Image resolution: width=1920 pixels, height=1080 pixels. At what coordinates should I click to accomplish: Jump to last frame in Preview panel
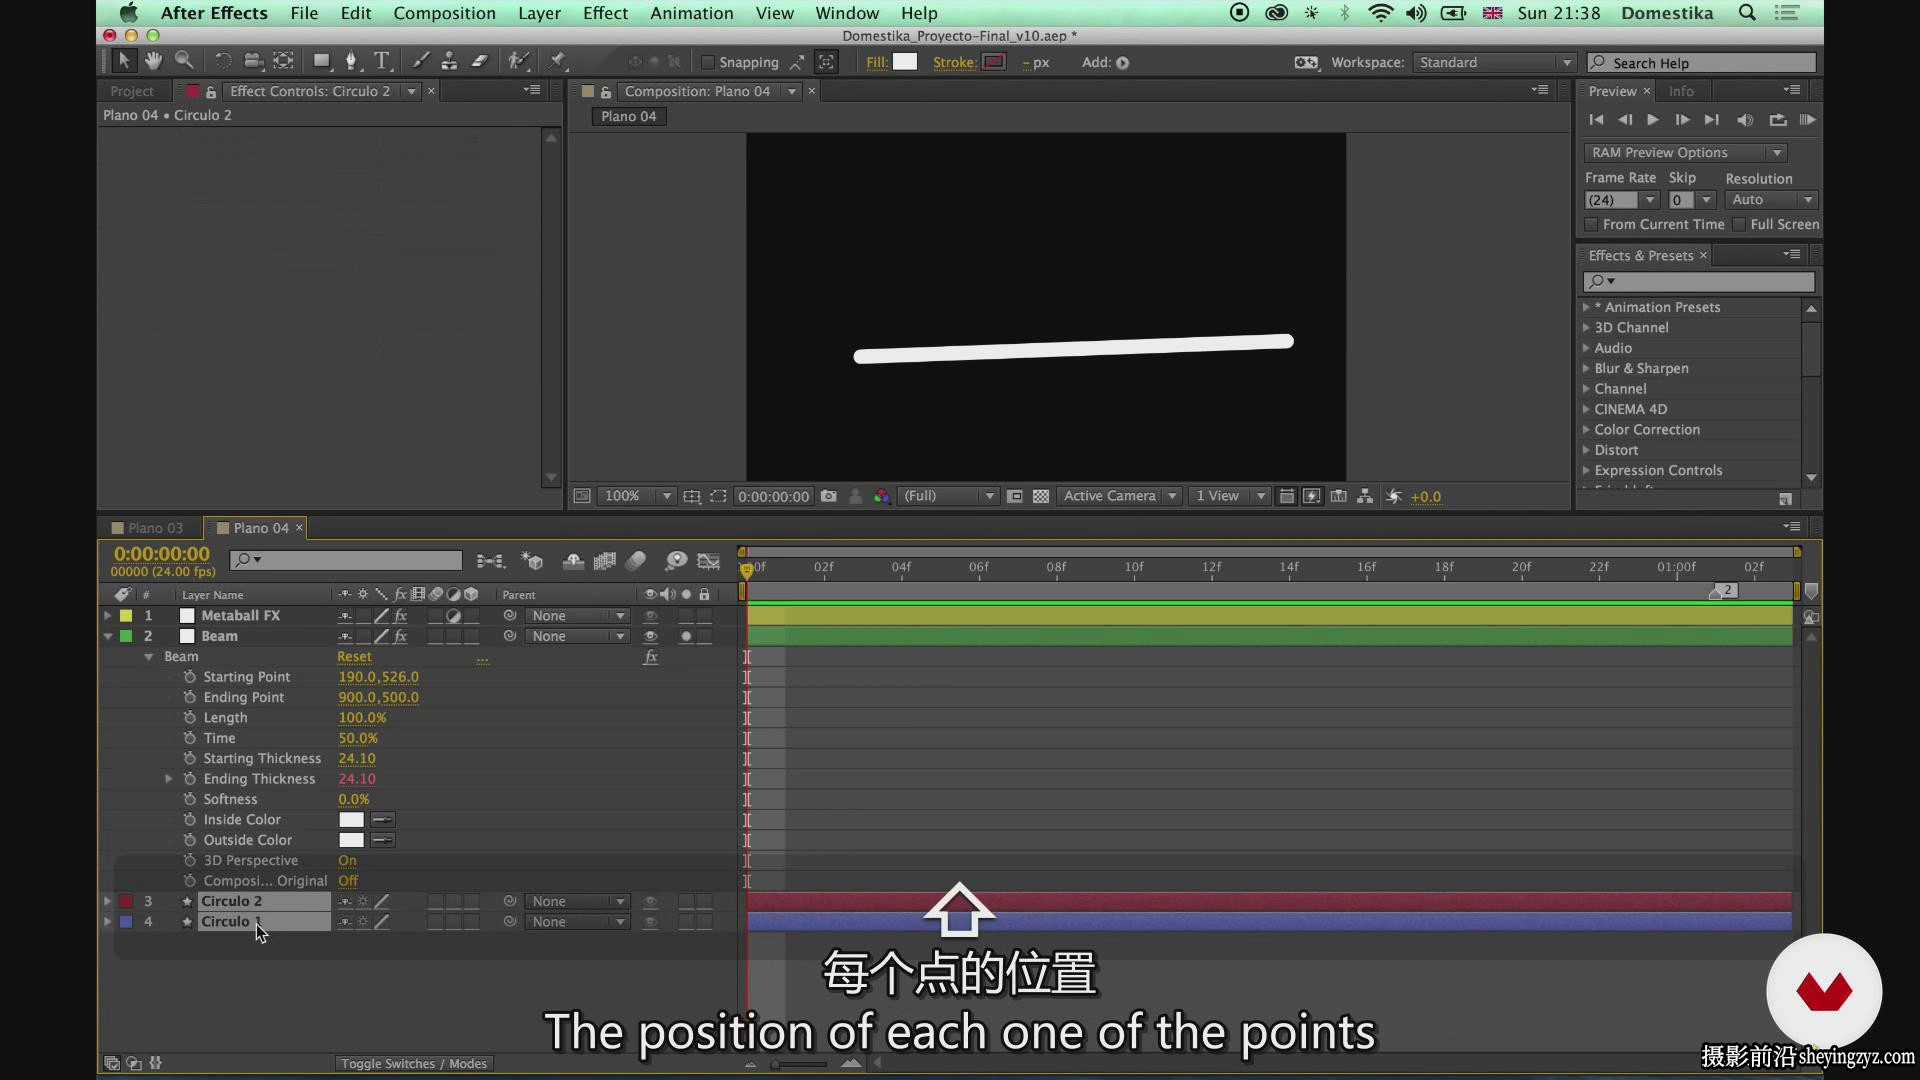pyautogui.click(x=1712, y=120)
